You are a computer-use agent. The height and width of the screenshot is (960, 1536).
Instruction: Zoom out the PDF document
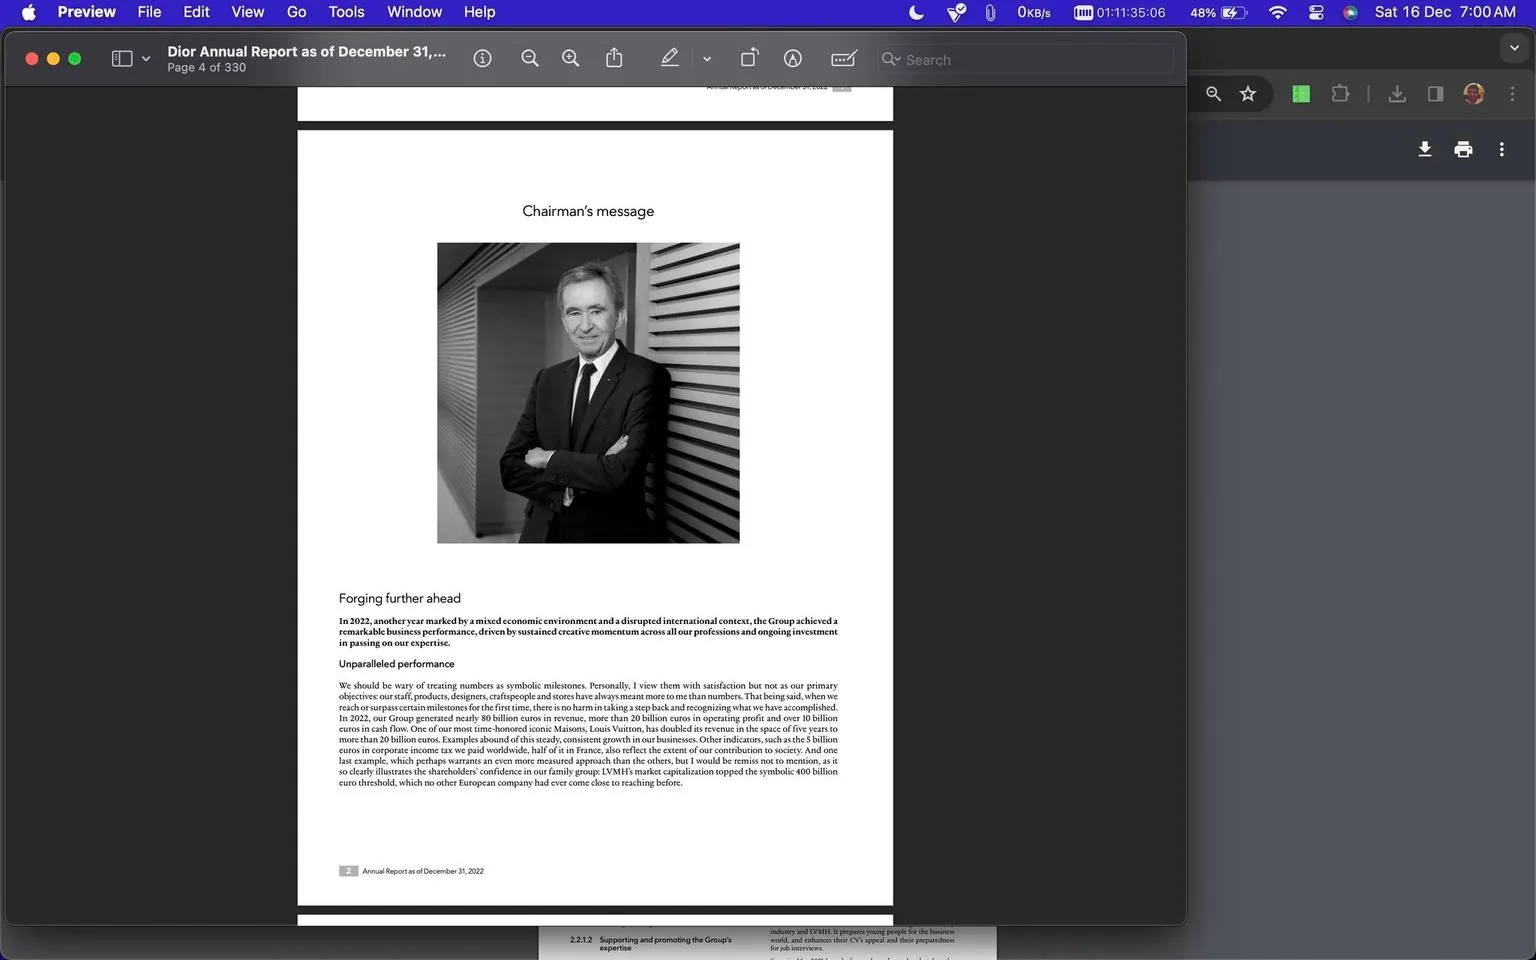pyautogui.click(x=530, y=58)
